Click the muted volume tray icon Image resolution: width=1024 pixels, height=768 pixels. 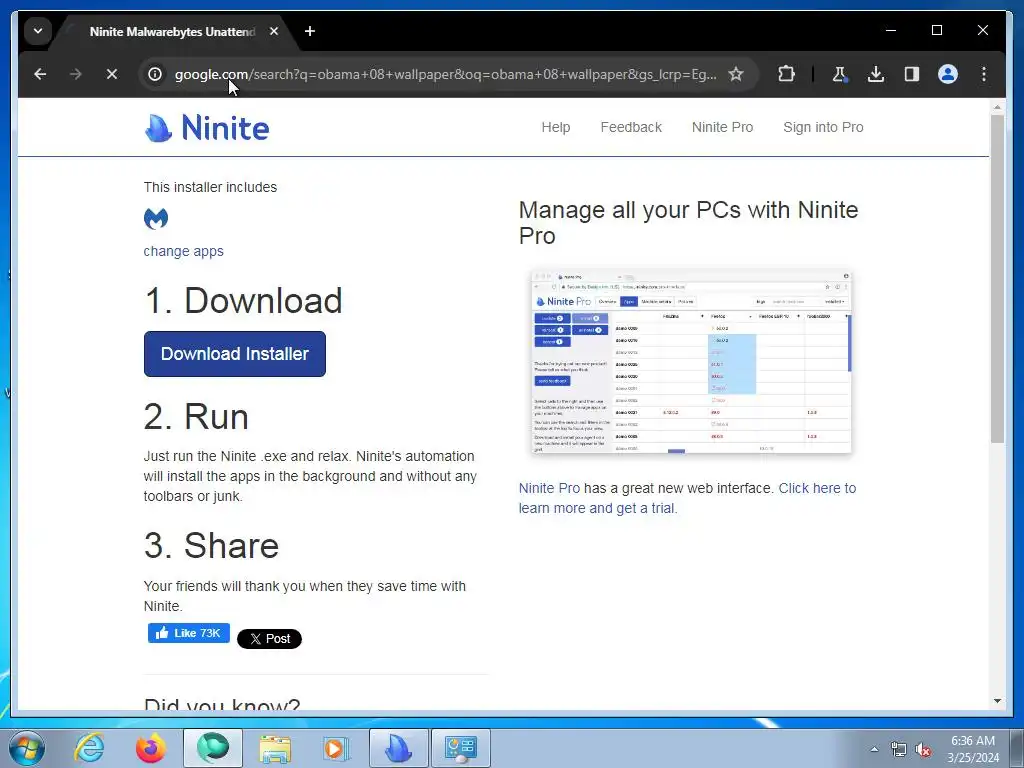(x=923, y=749)
